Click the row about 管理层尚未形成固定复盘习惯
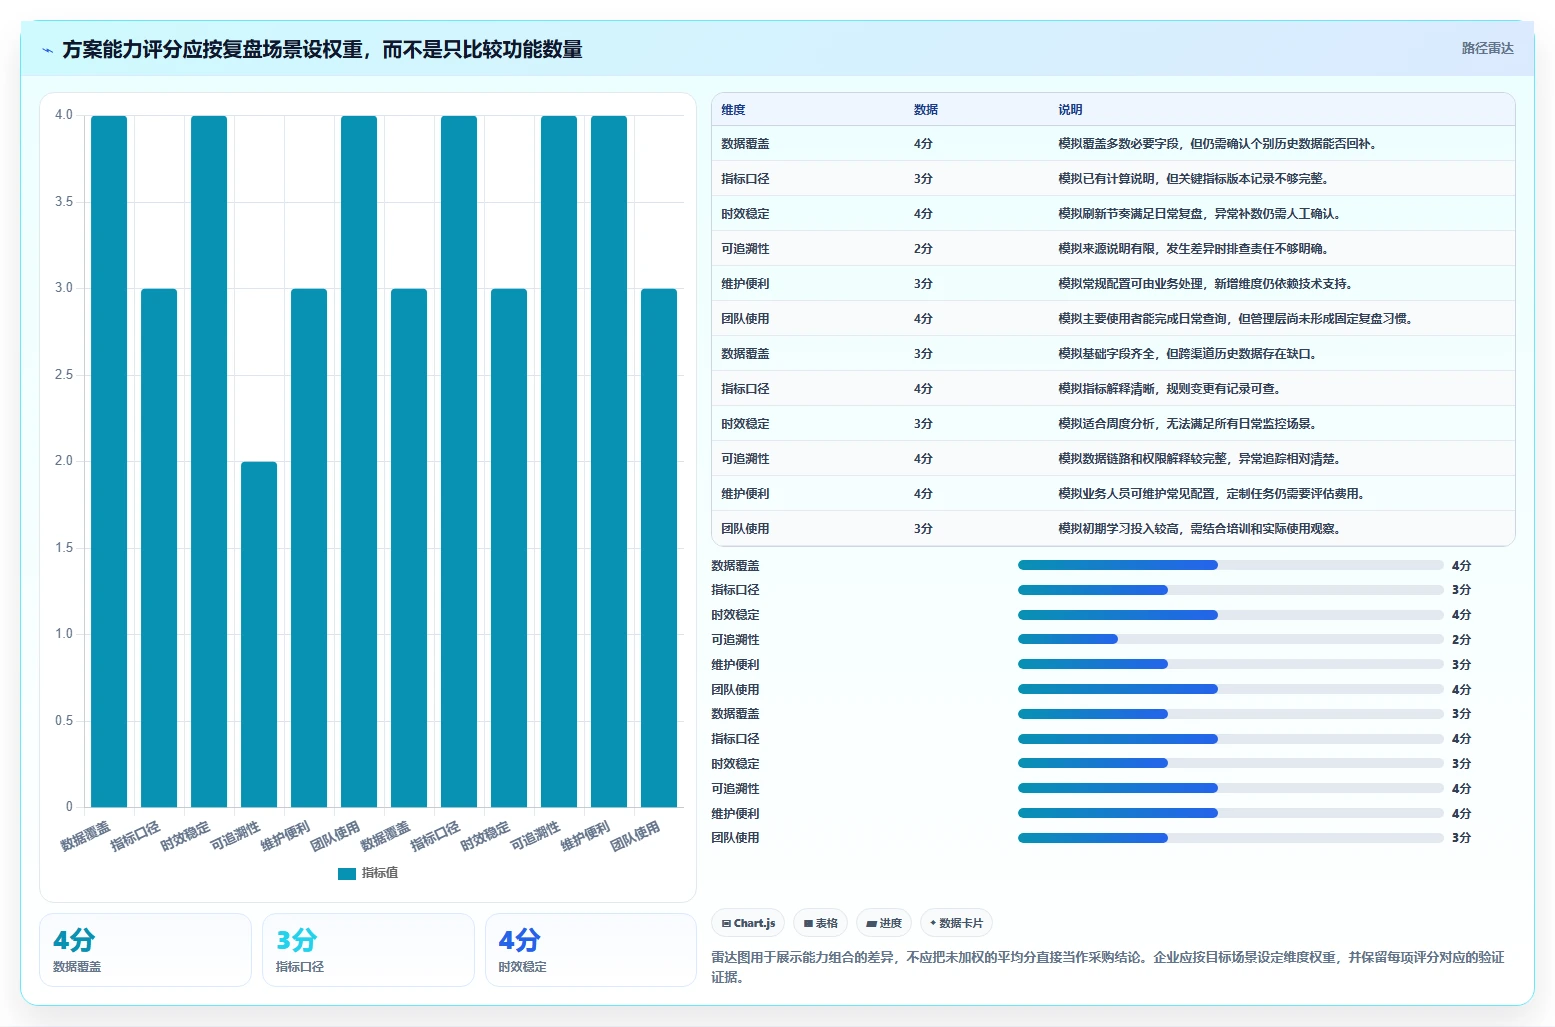1555x1027 pixels. coord(1113,319)
